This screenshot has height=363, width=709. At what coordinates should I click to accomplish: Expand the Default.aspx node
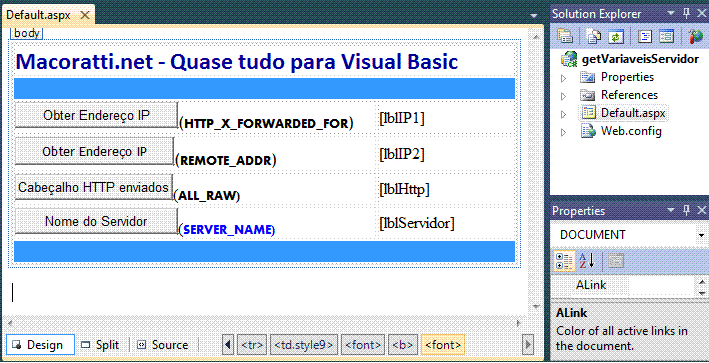tap(563, 114)
